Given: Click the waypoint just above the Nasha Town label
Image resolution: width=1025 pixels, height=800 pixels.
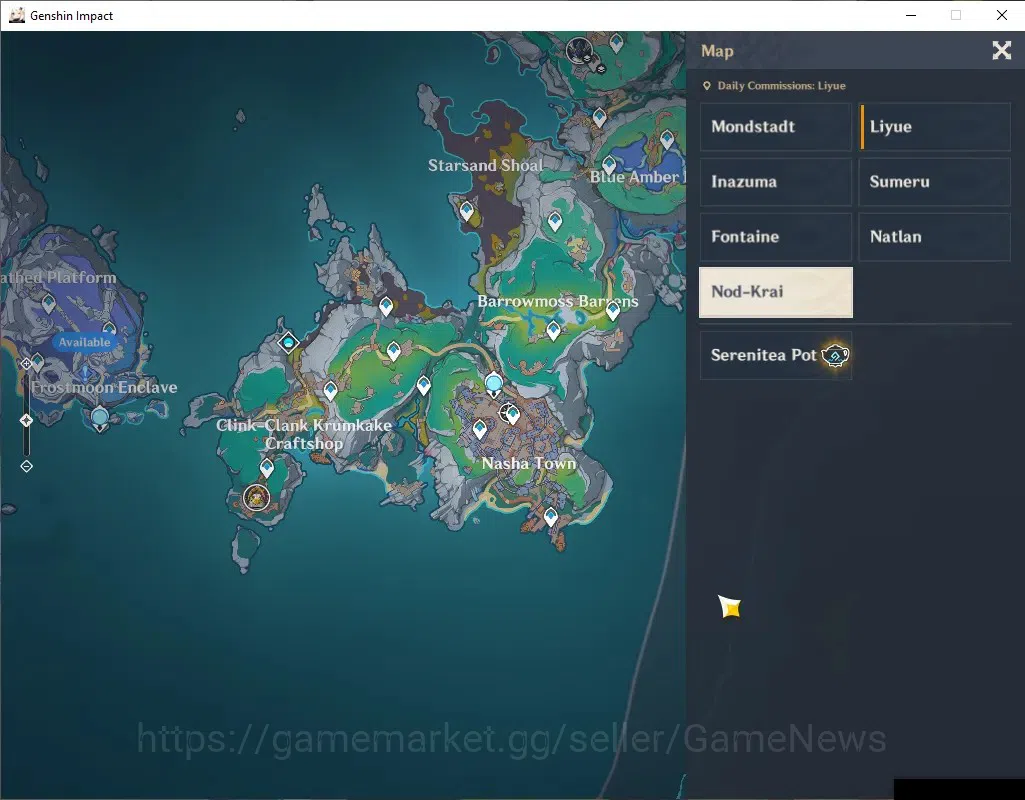Looking at the screenshot, I should click(x=479, y=429).
